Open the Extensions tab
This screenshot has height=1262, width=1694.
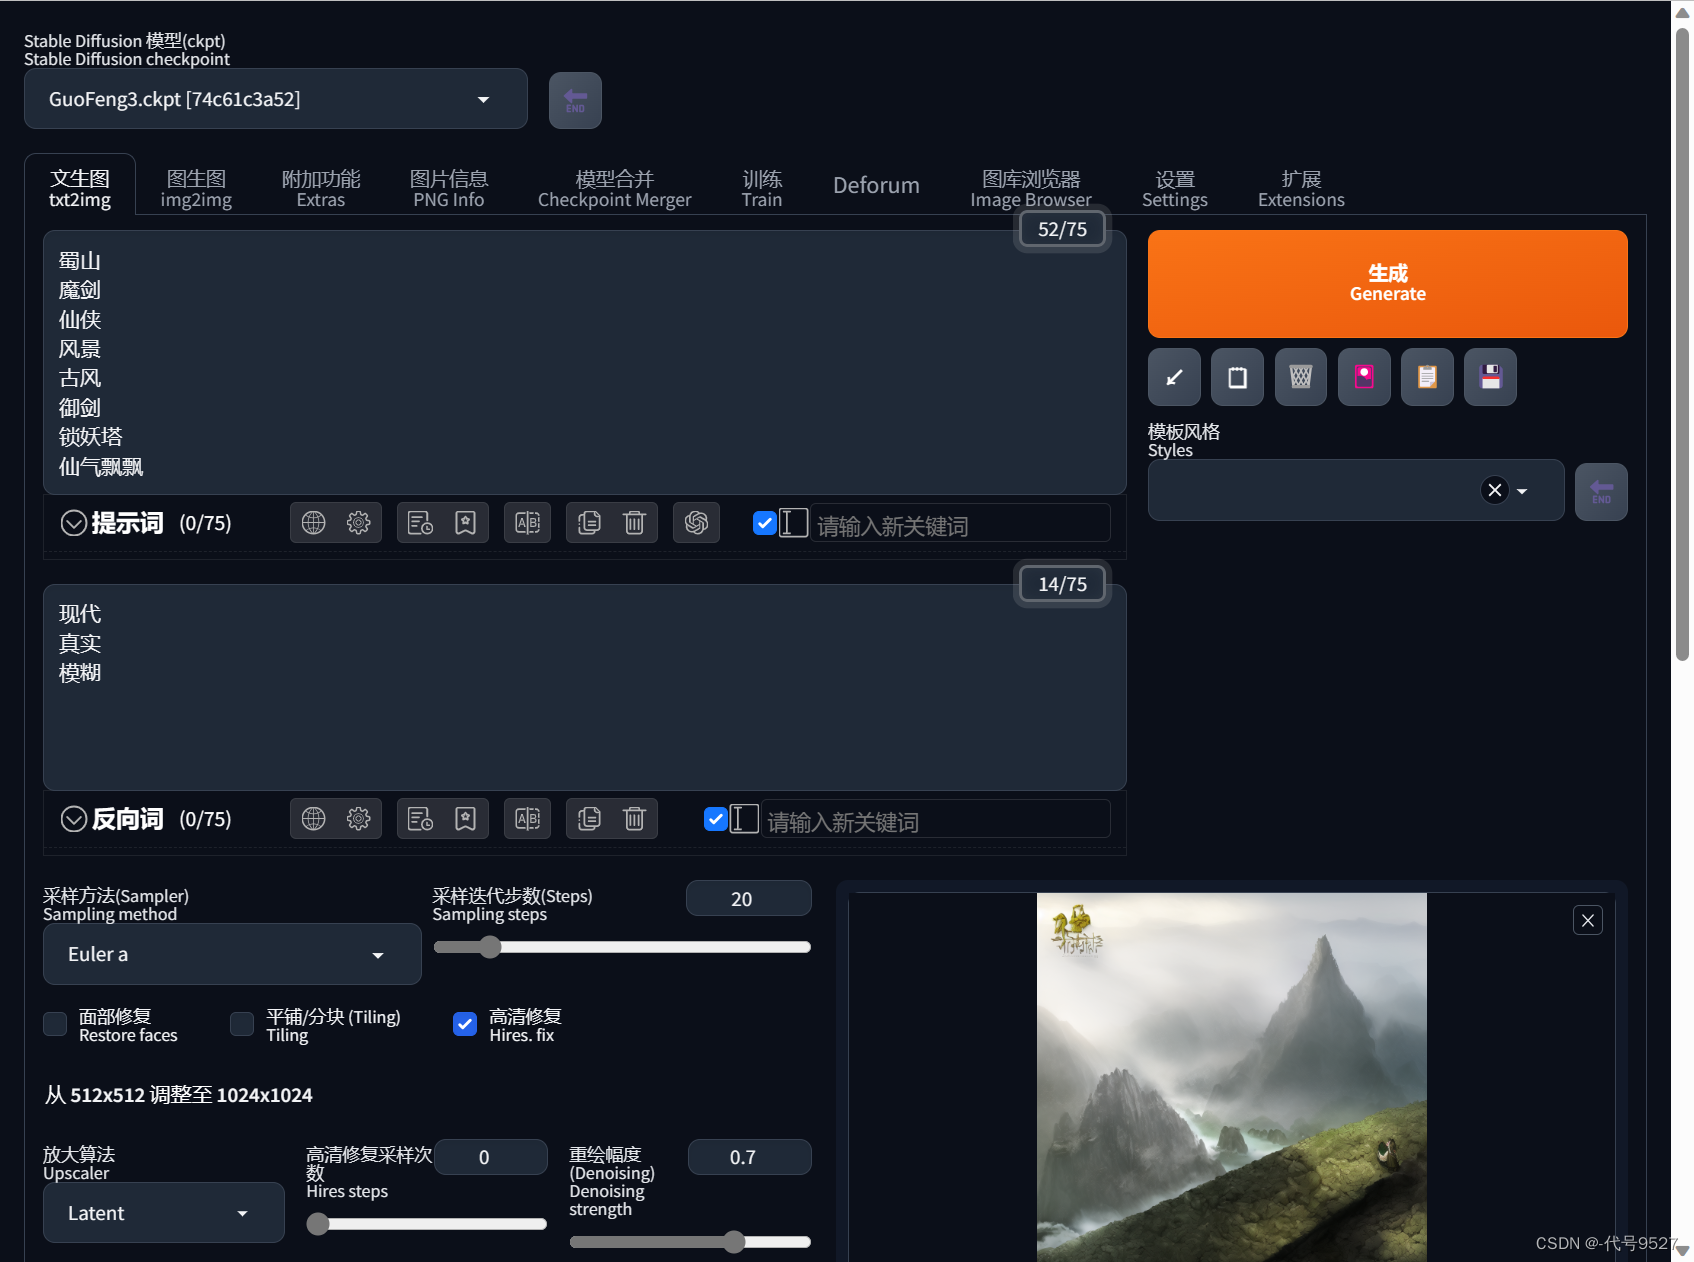pyautogui.click(x=1301, y=188)
